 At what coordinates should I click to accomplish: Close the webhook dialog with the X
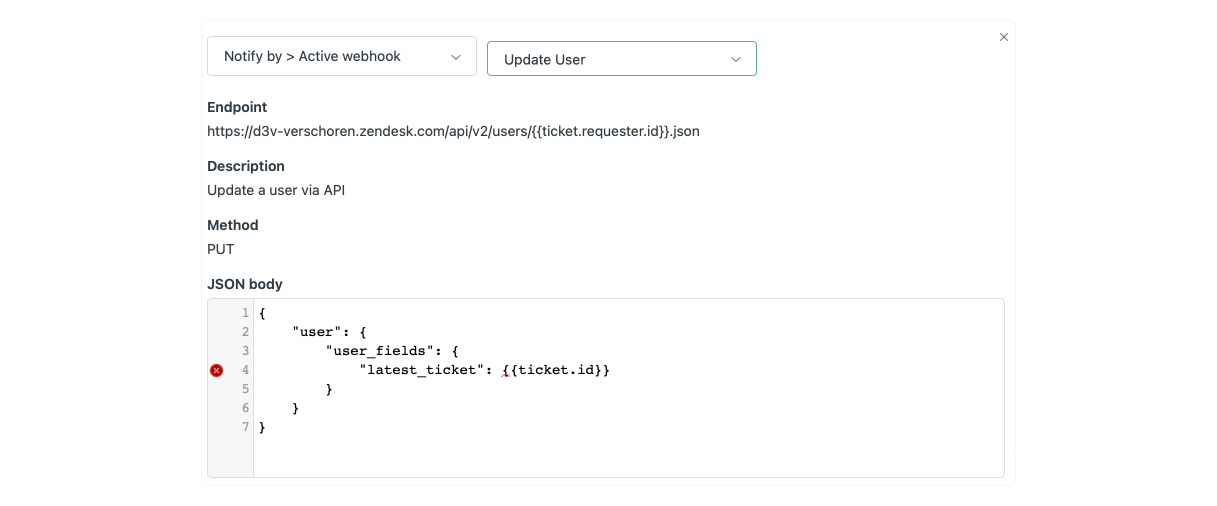tap(1004, 37)
